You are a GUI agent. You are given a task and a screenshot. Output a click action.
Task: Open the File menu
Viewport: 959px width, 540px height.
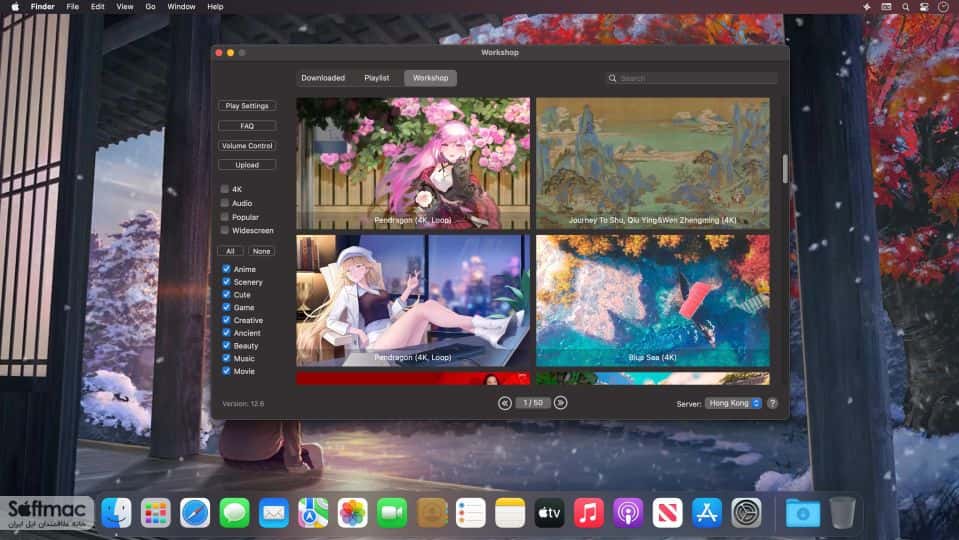73,7
